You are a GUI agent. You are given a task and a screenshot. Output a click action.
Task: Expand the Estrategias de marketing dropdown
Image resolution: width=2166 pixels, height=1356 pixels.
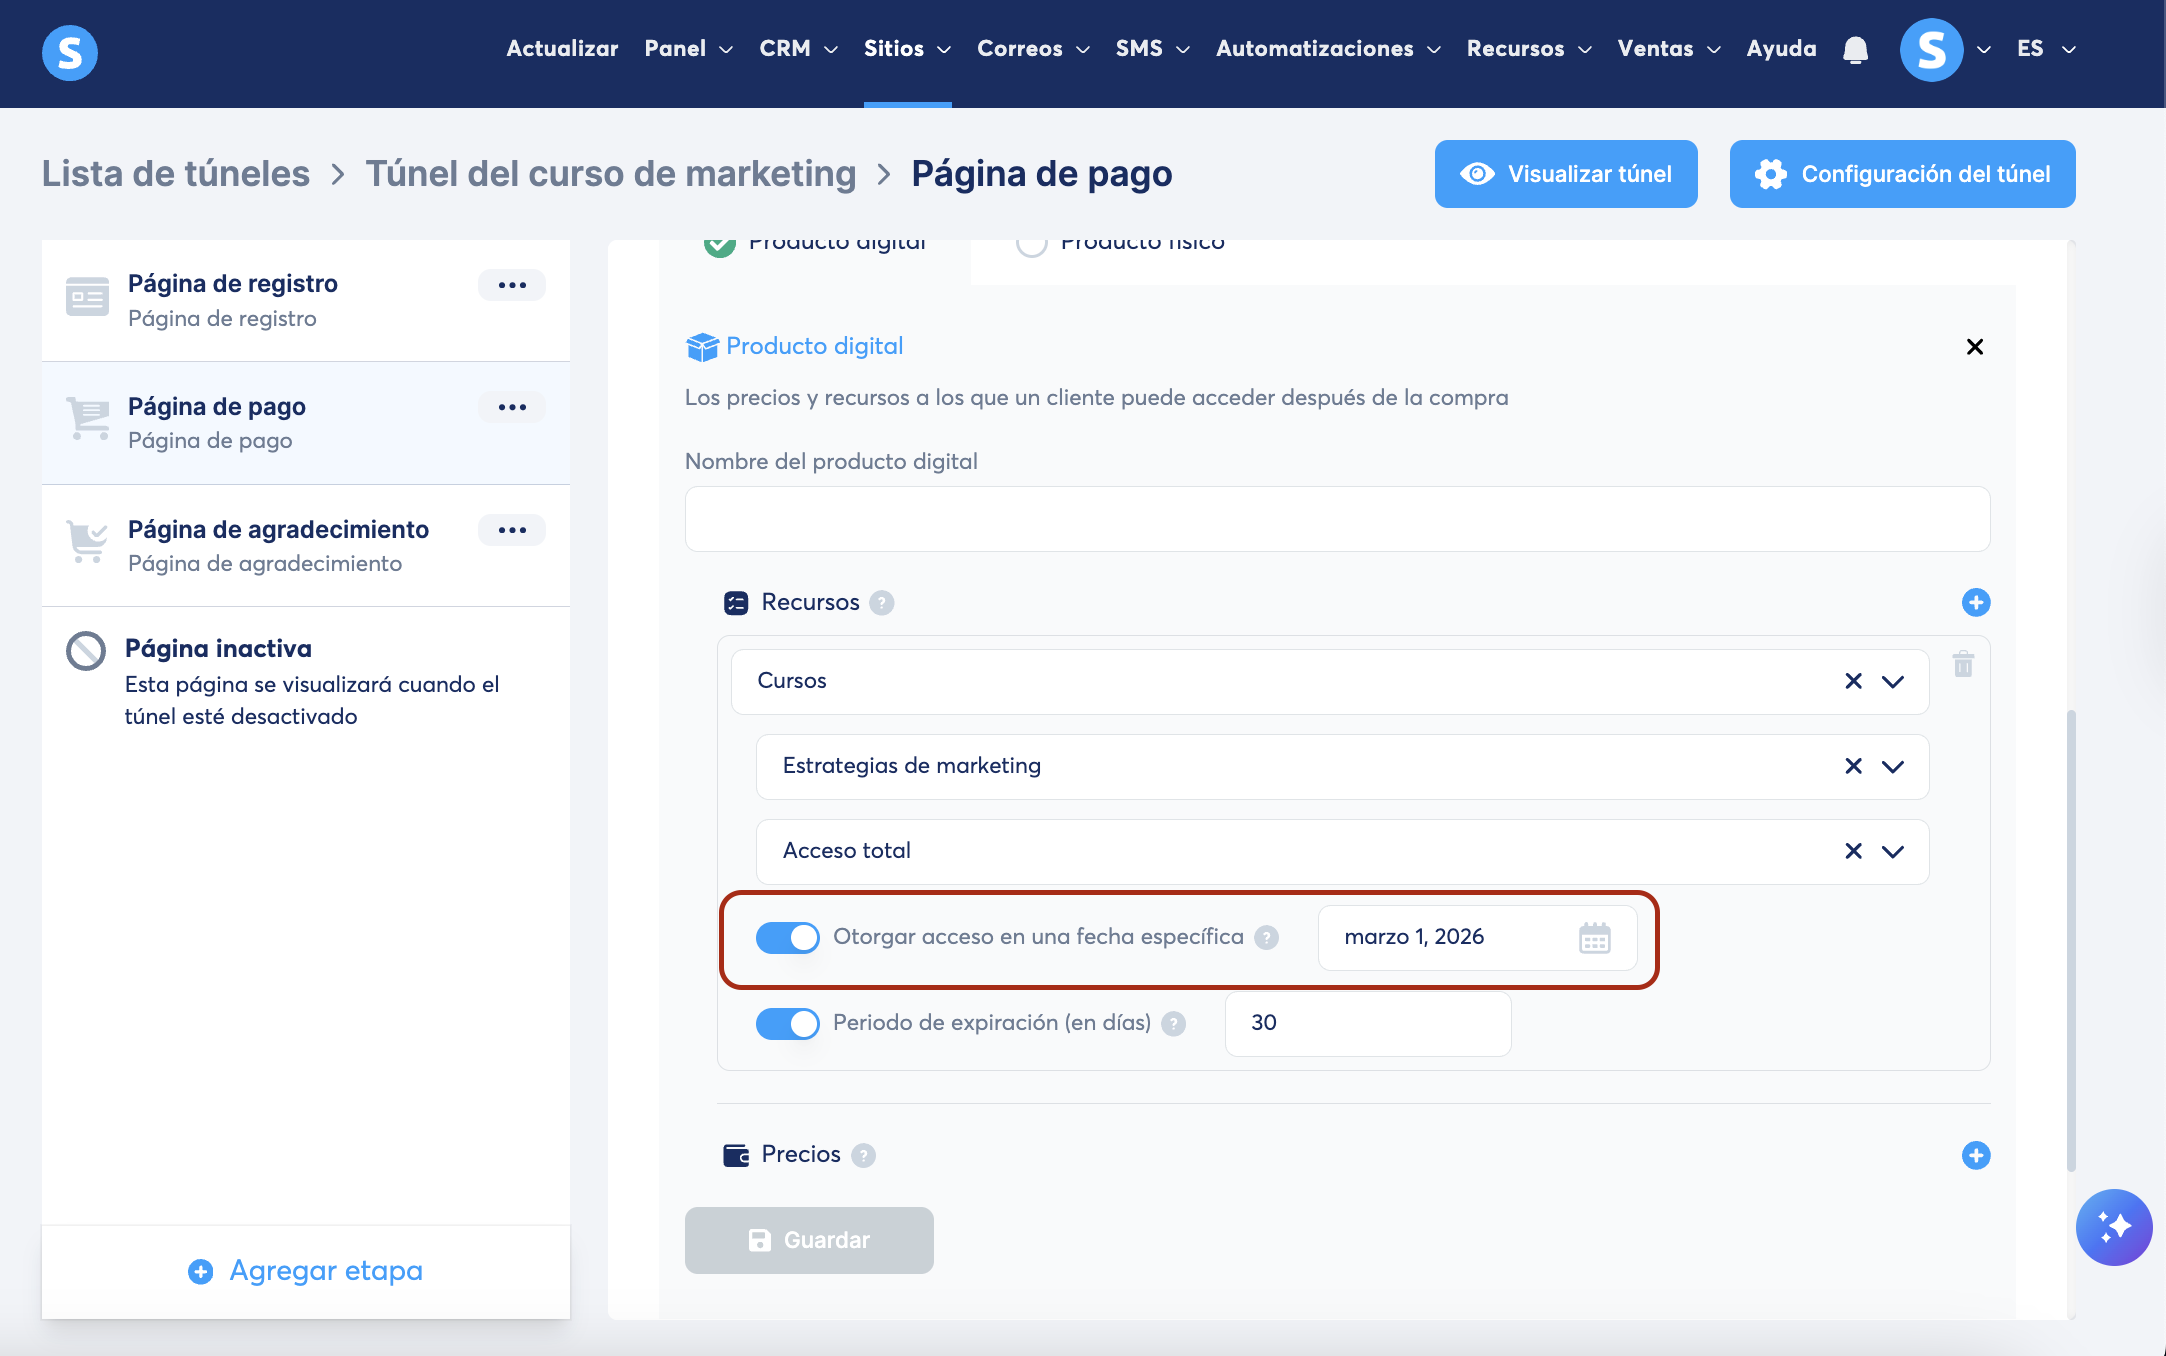[1892, 767]
